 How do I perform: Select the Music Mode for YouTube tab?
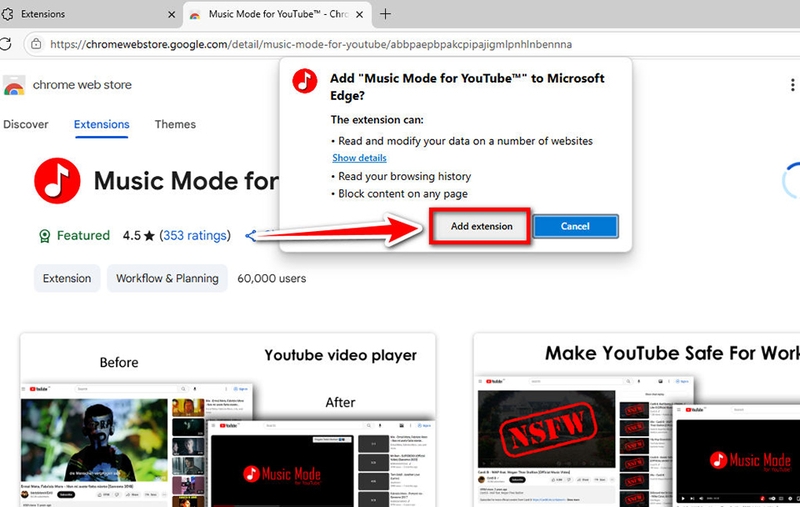tap(277, 14)
